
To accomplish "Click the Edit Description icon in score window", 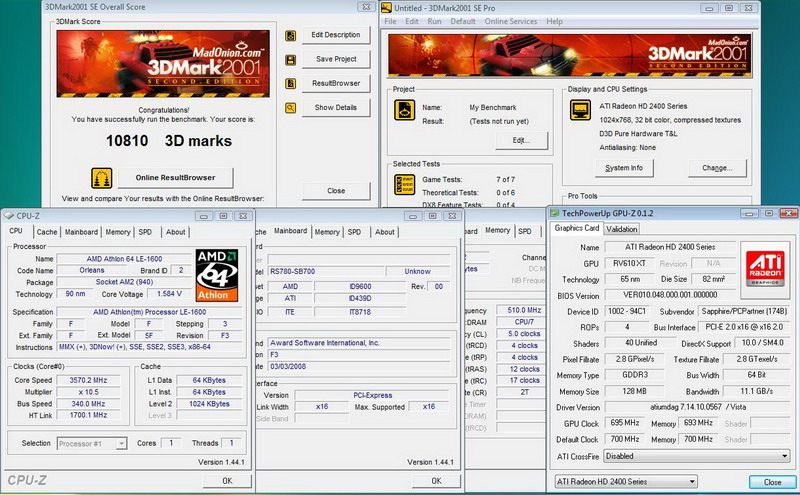I will [x=290, y=35].
